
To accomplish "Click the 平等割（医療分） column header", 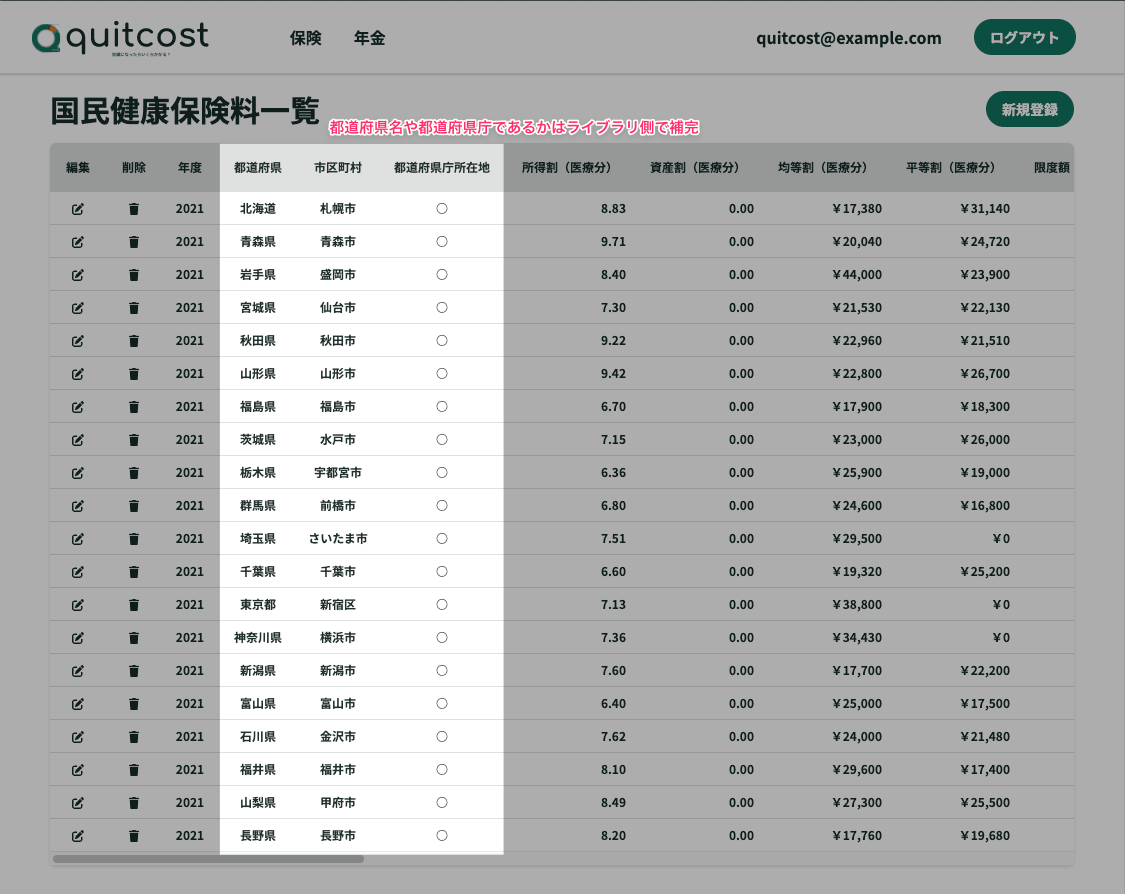I will click(951, 168).
